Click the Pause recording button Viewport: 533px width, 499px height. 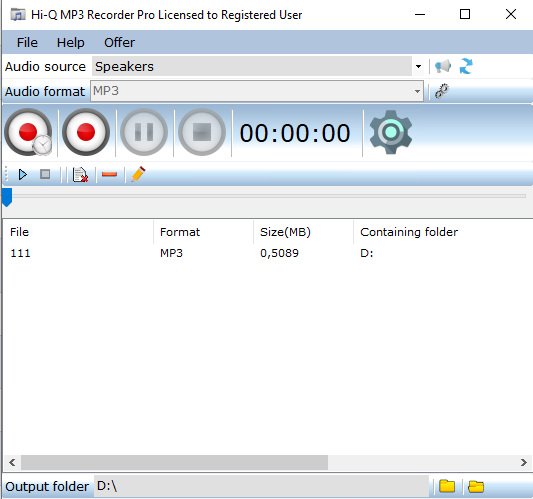tap(144, 132)
